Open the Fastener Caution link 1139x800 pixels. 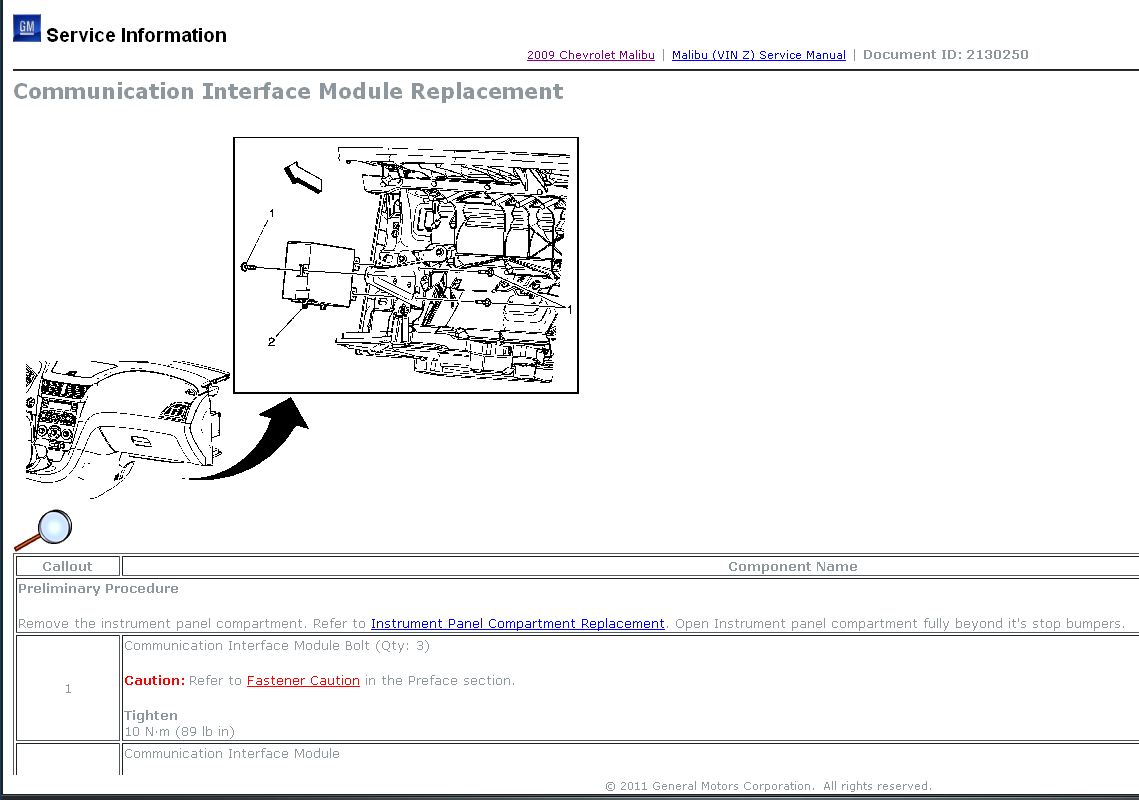click(303, 680)
